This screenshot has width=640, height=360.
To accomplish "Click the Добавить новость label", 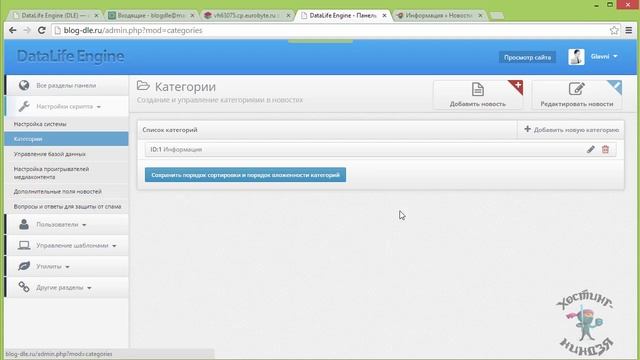I will 478,104.
